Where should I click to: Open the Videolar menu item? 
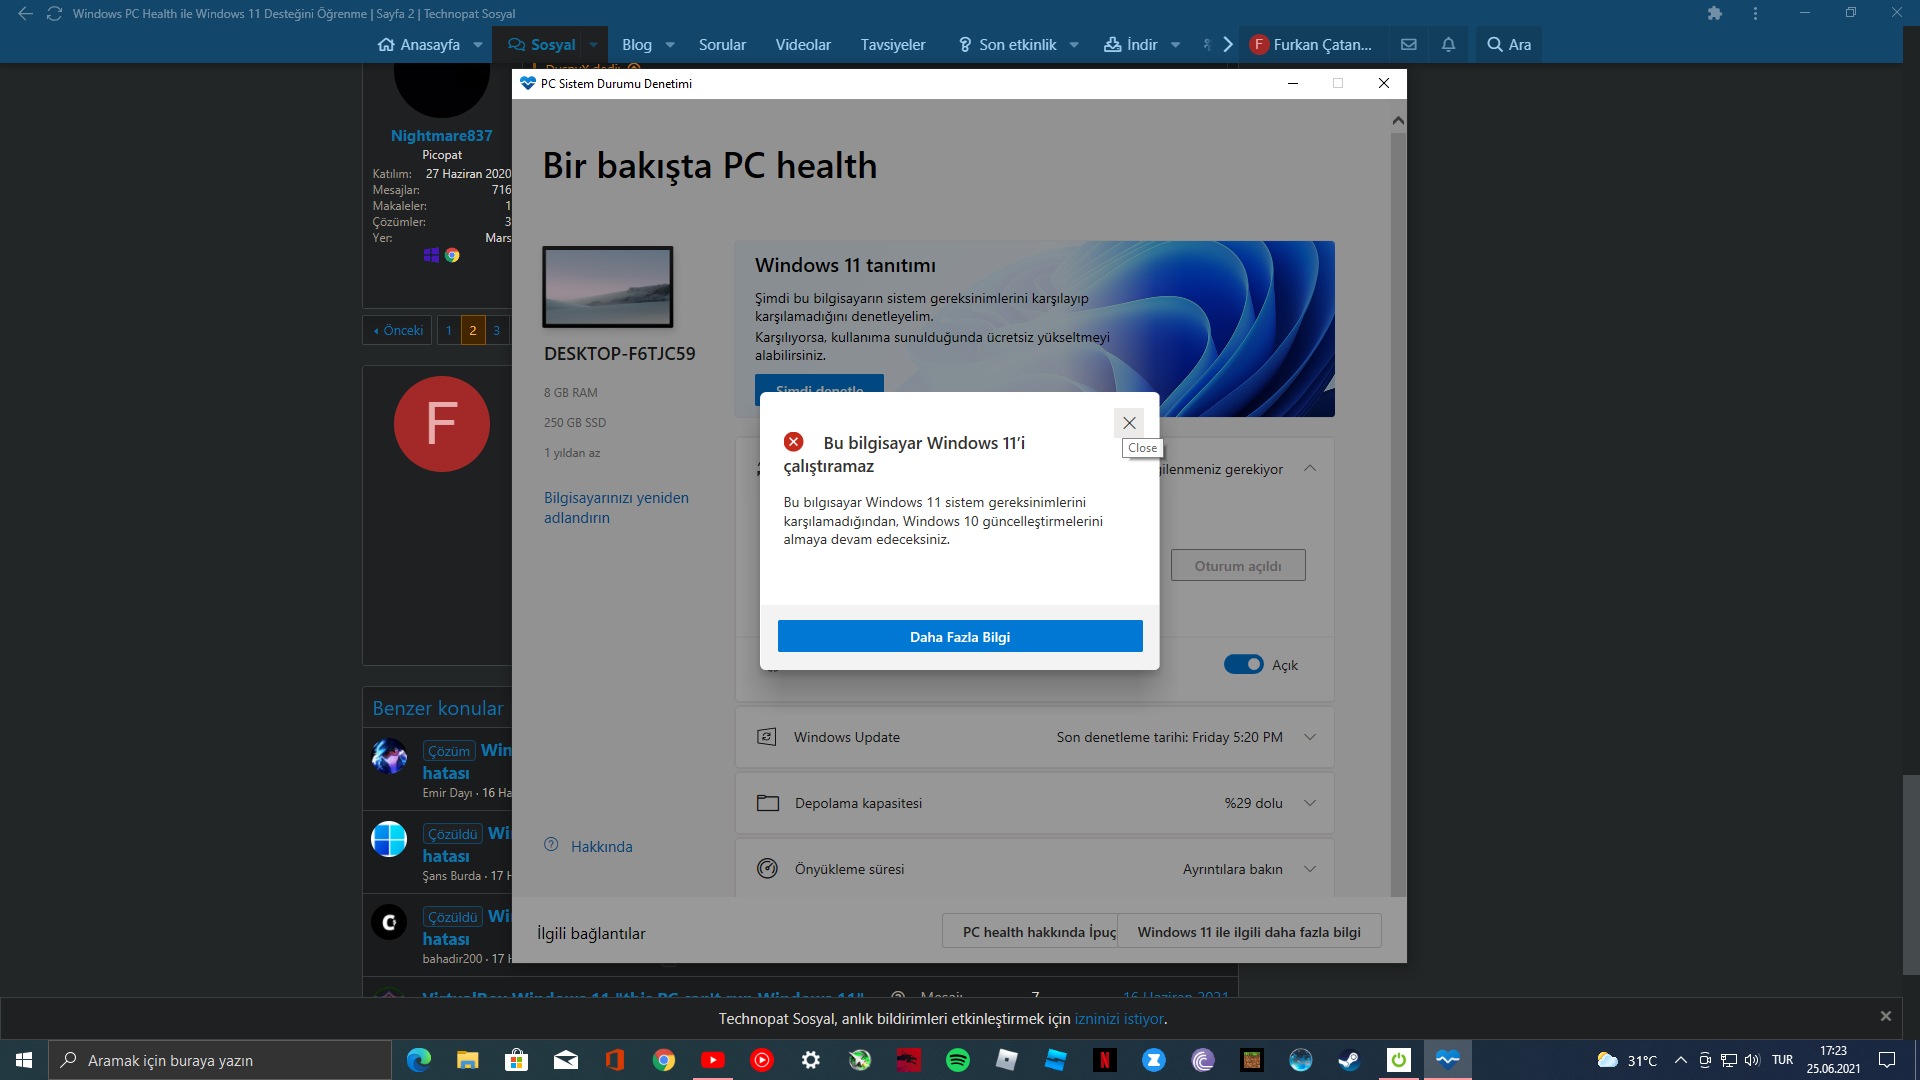[802, 45]
